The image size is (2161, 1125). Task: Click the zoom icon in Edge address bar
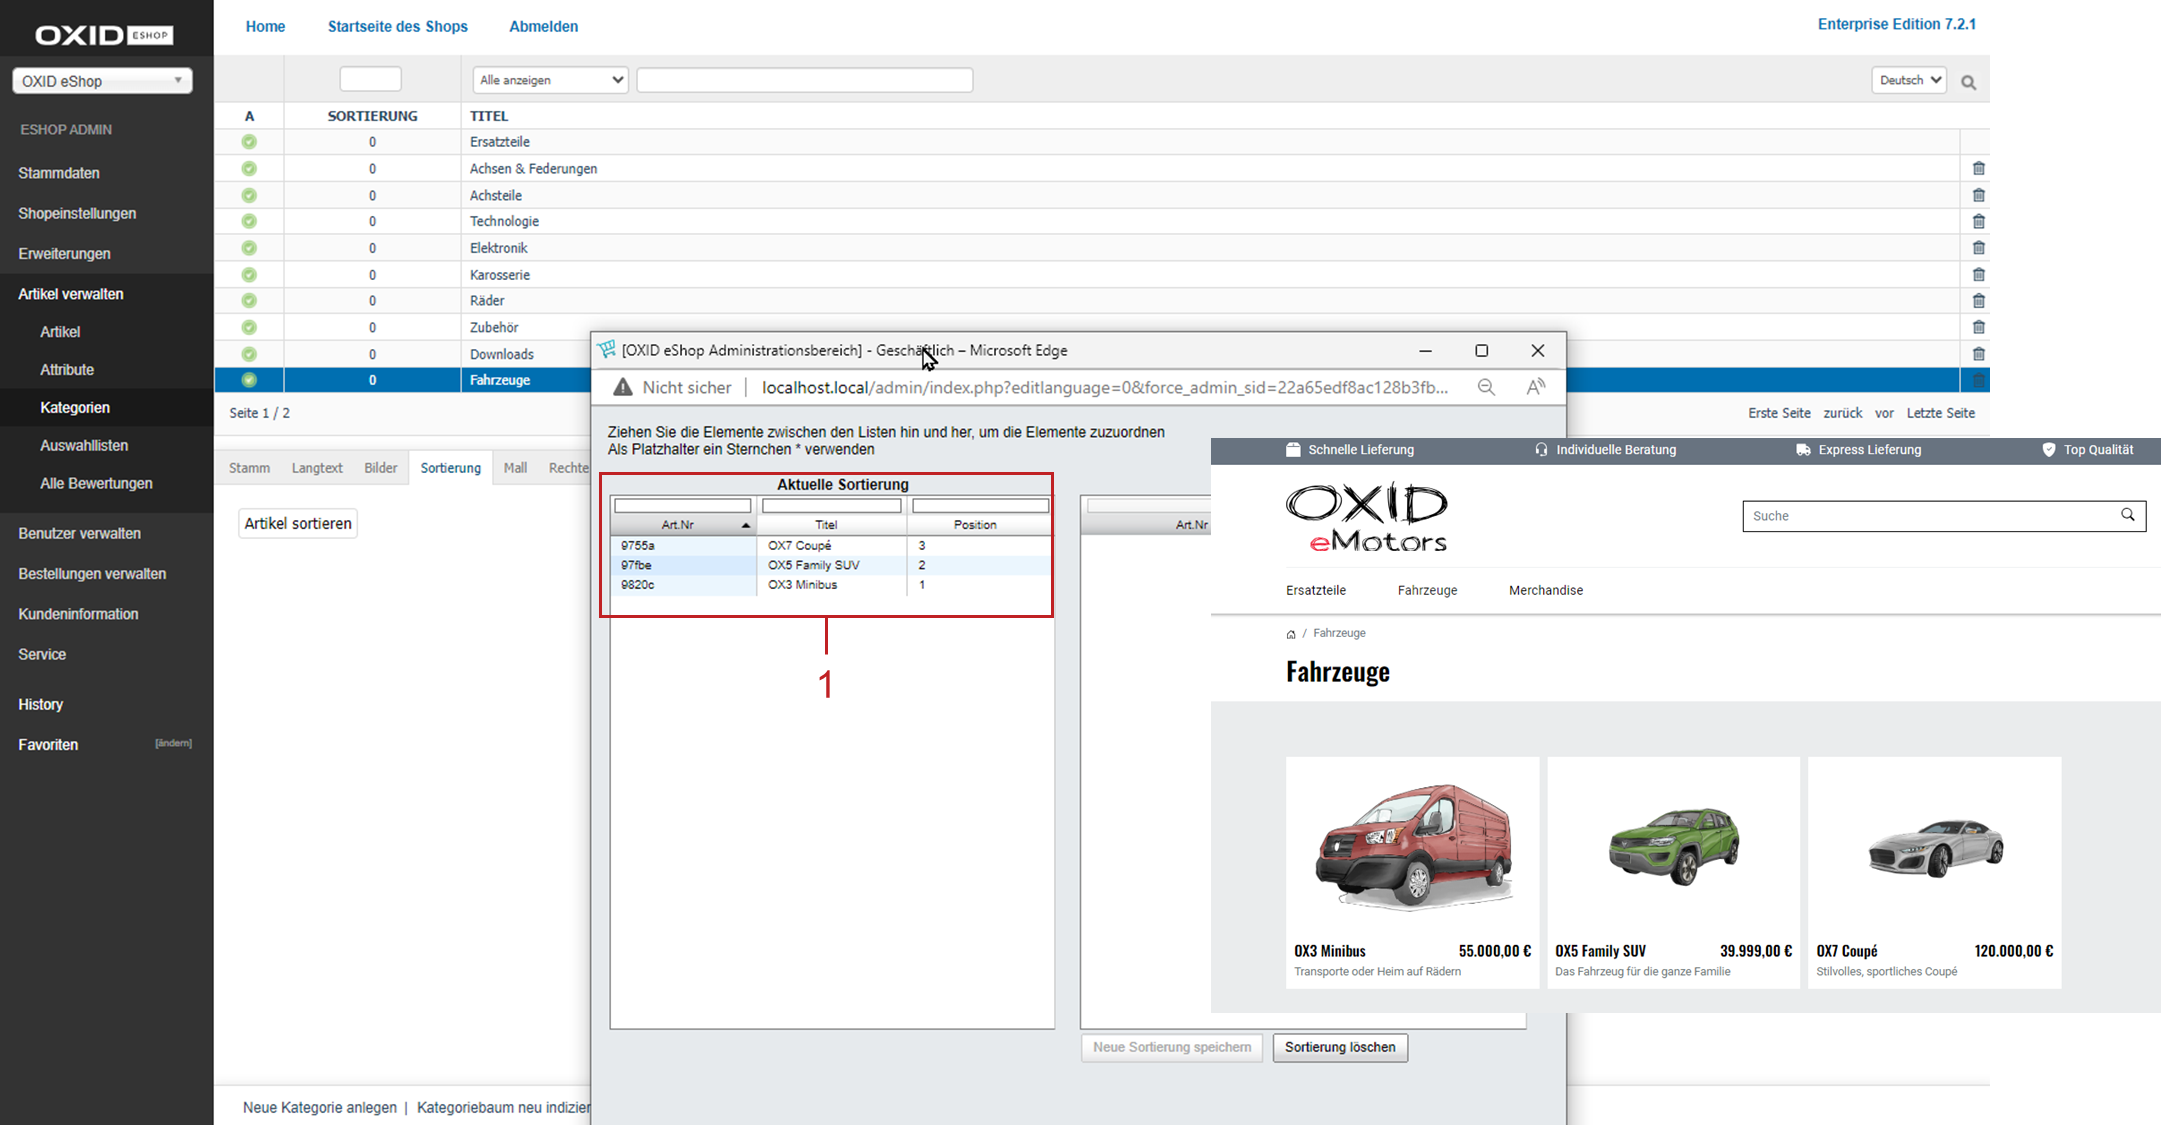point(1486,388)
